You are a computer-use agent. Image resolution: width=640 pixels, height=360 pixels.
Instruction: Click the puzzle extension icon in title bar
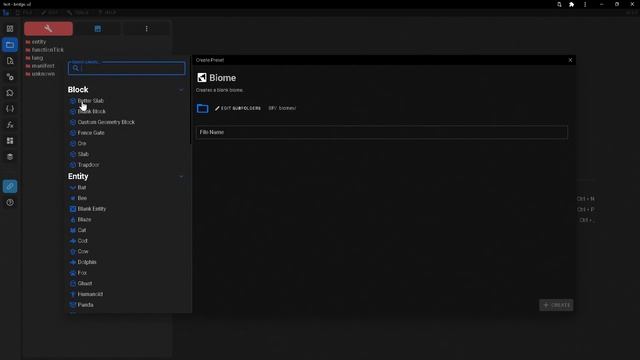click(571, 4)
